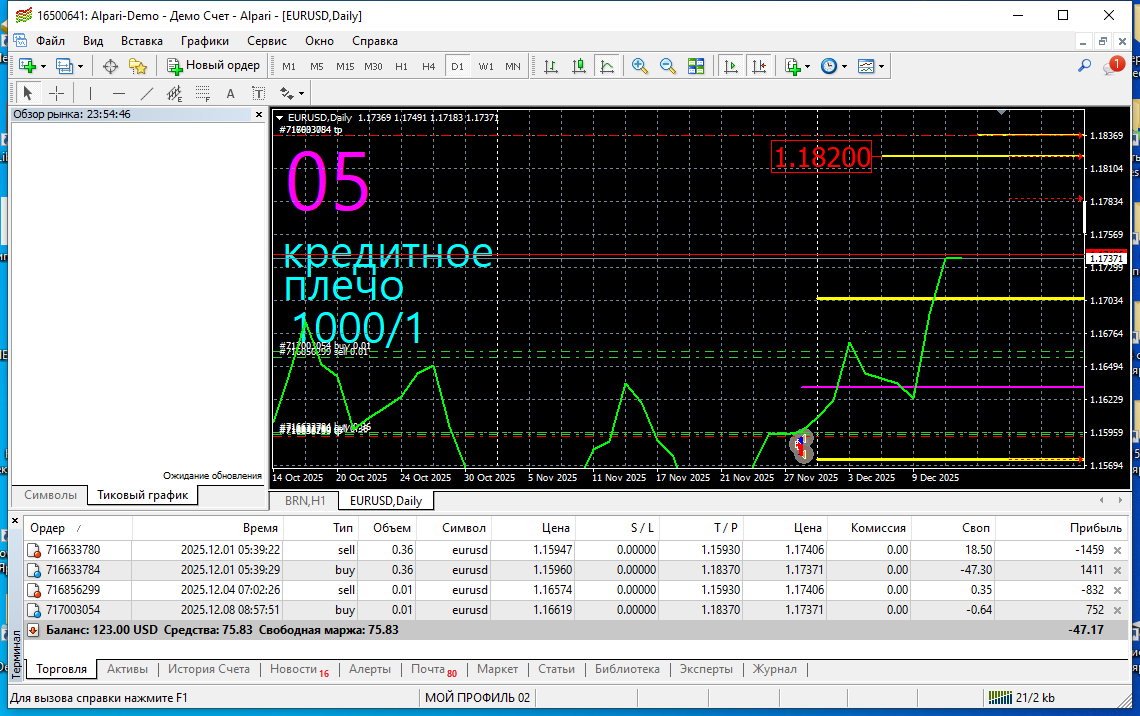Viewport: 1140px width, 716px height.
Task: Click the Новый ордер button
Action: click(214, 66)
